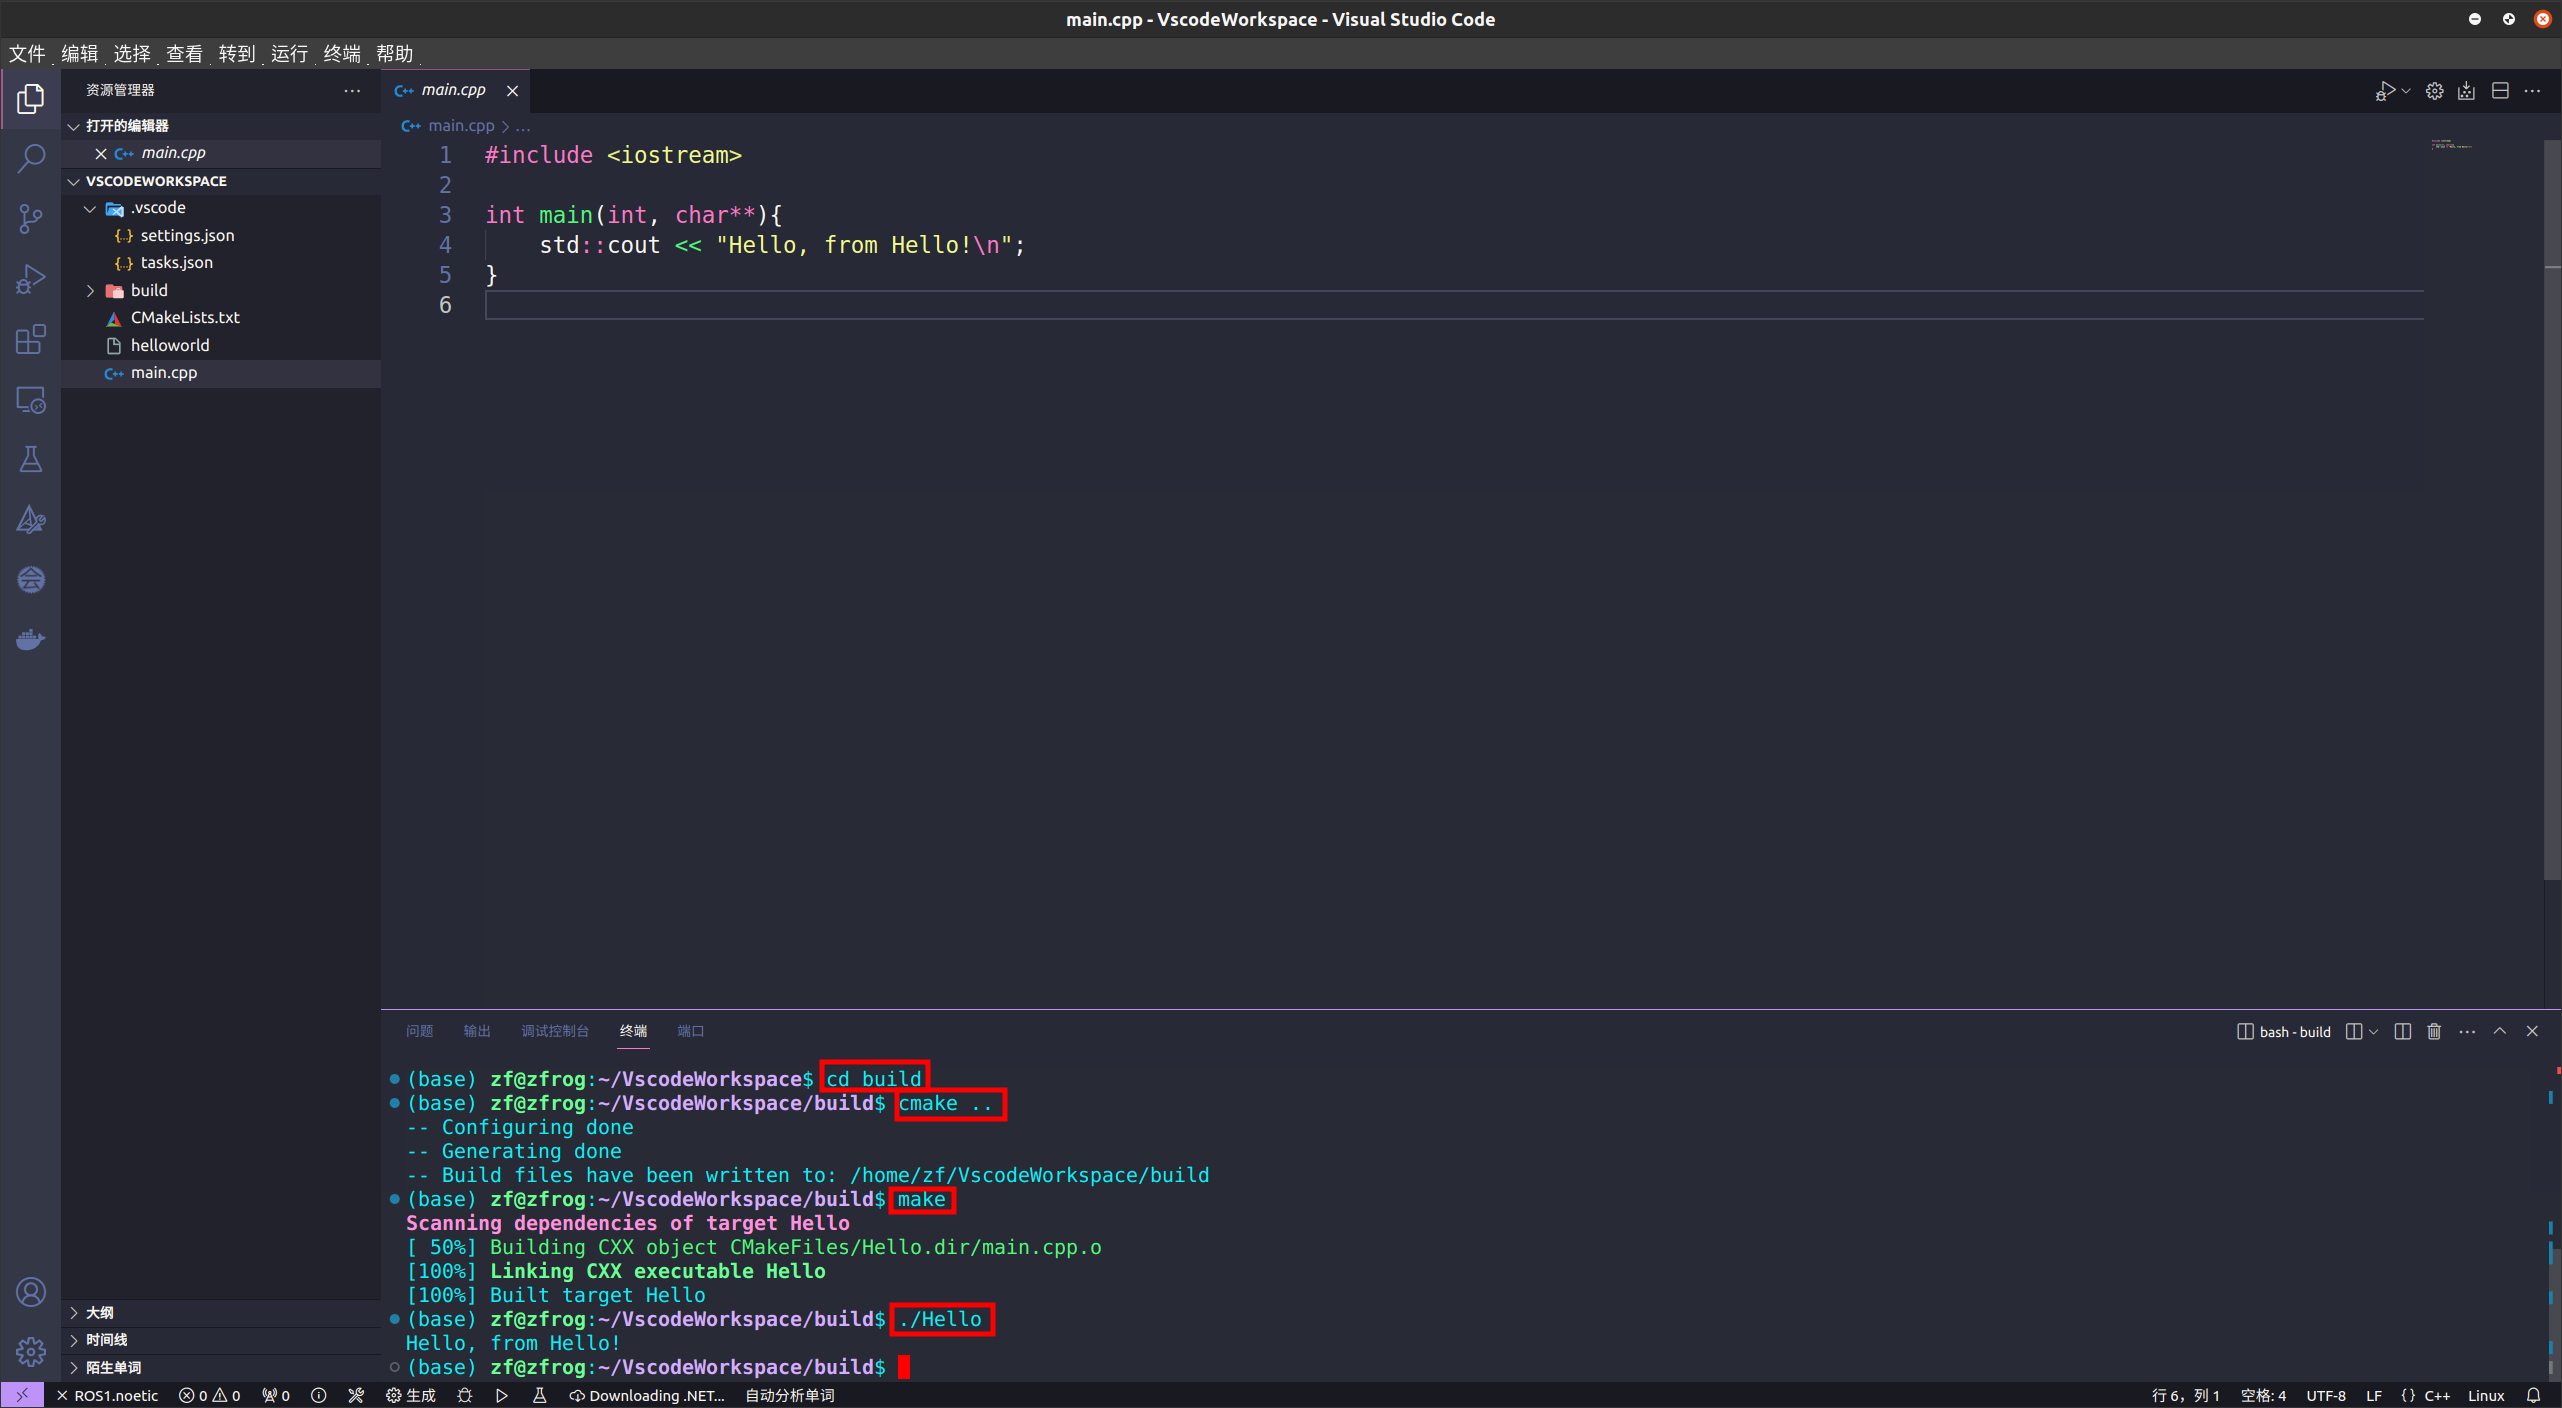Run the C++ file with the play button
Image resolution: width=2562 pixels, height=1408 pixels.
[x=2386, y=90]
